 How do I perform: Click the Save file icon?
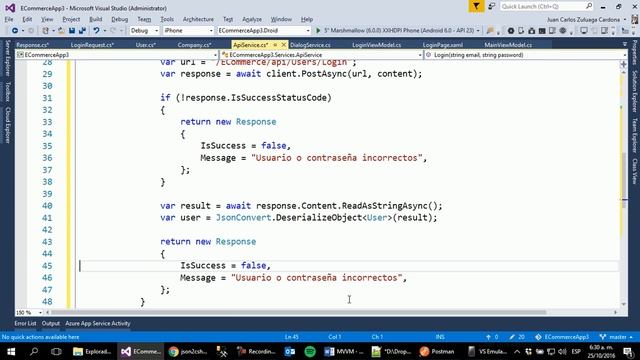coord(72,31)
